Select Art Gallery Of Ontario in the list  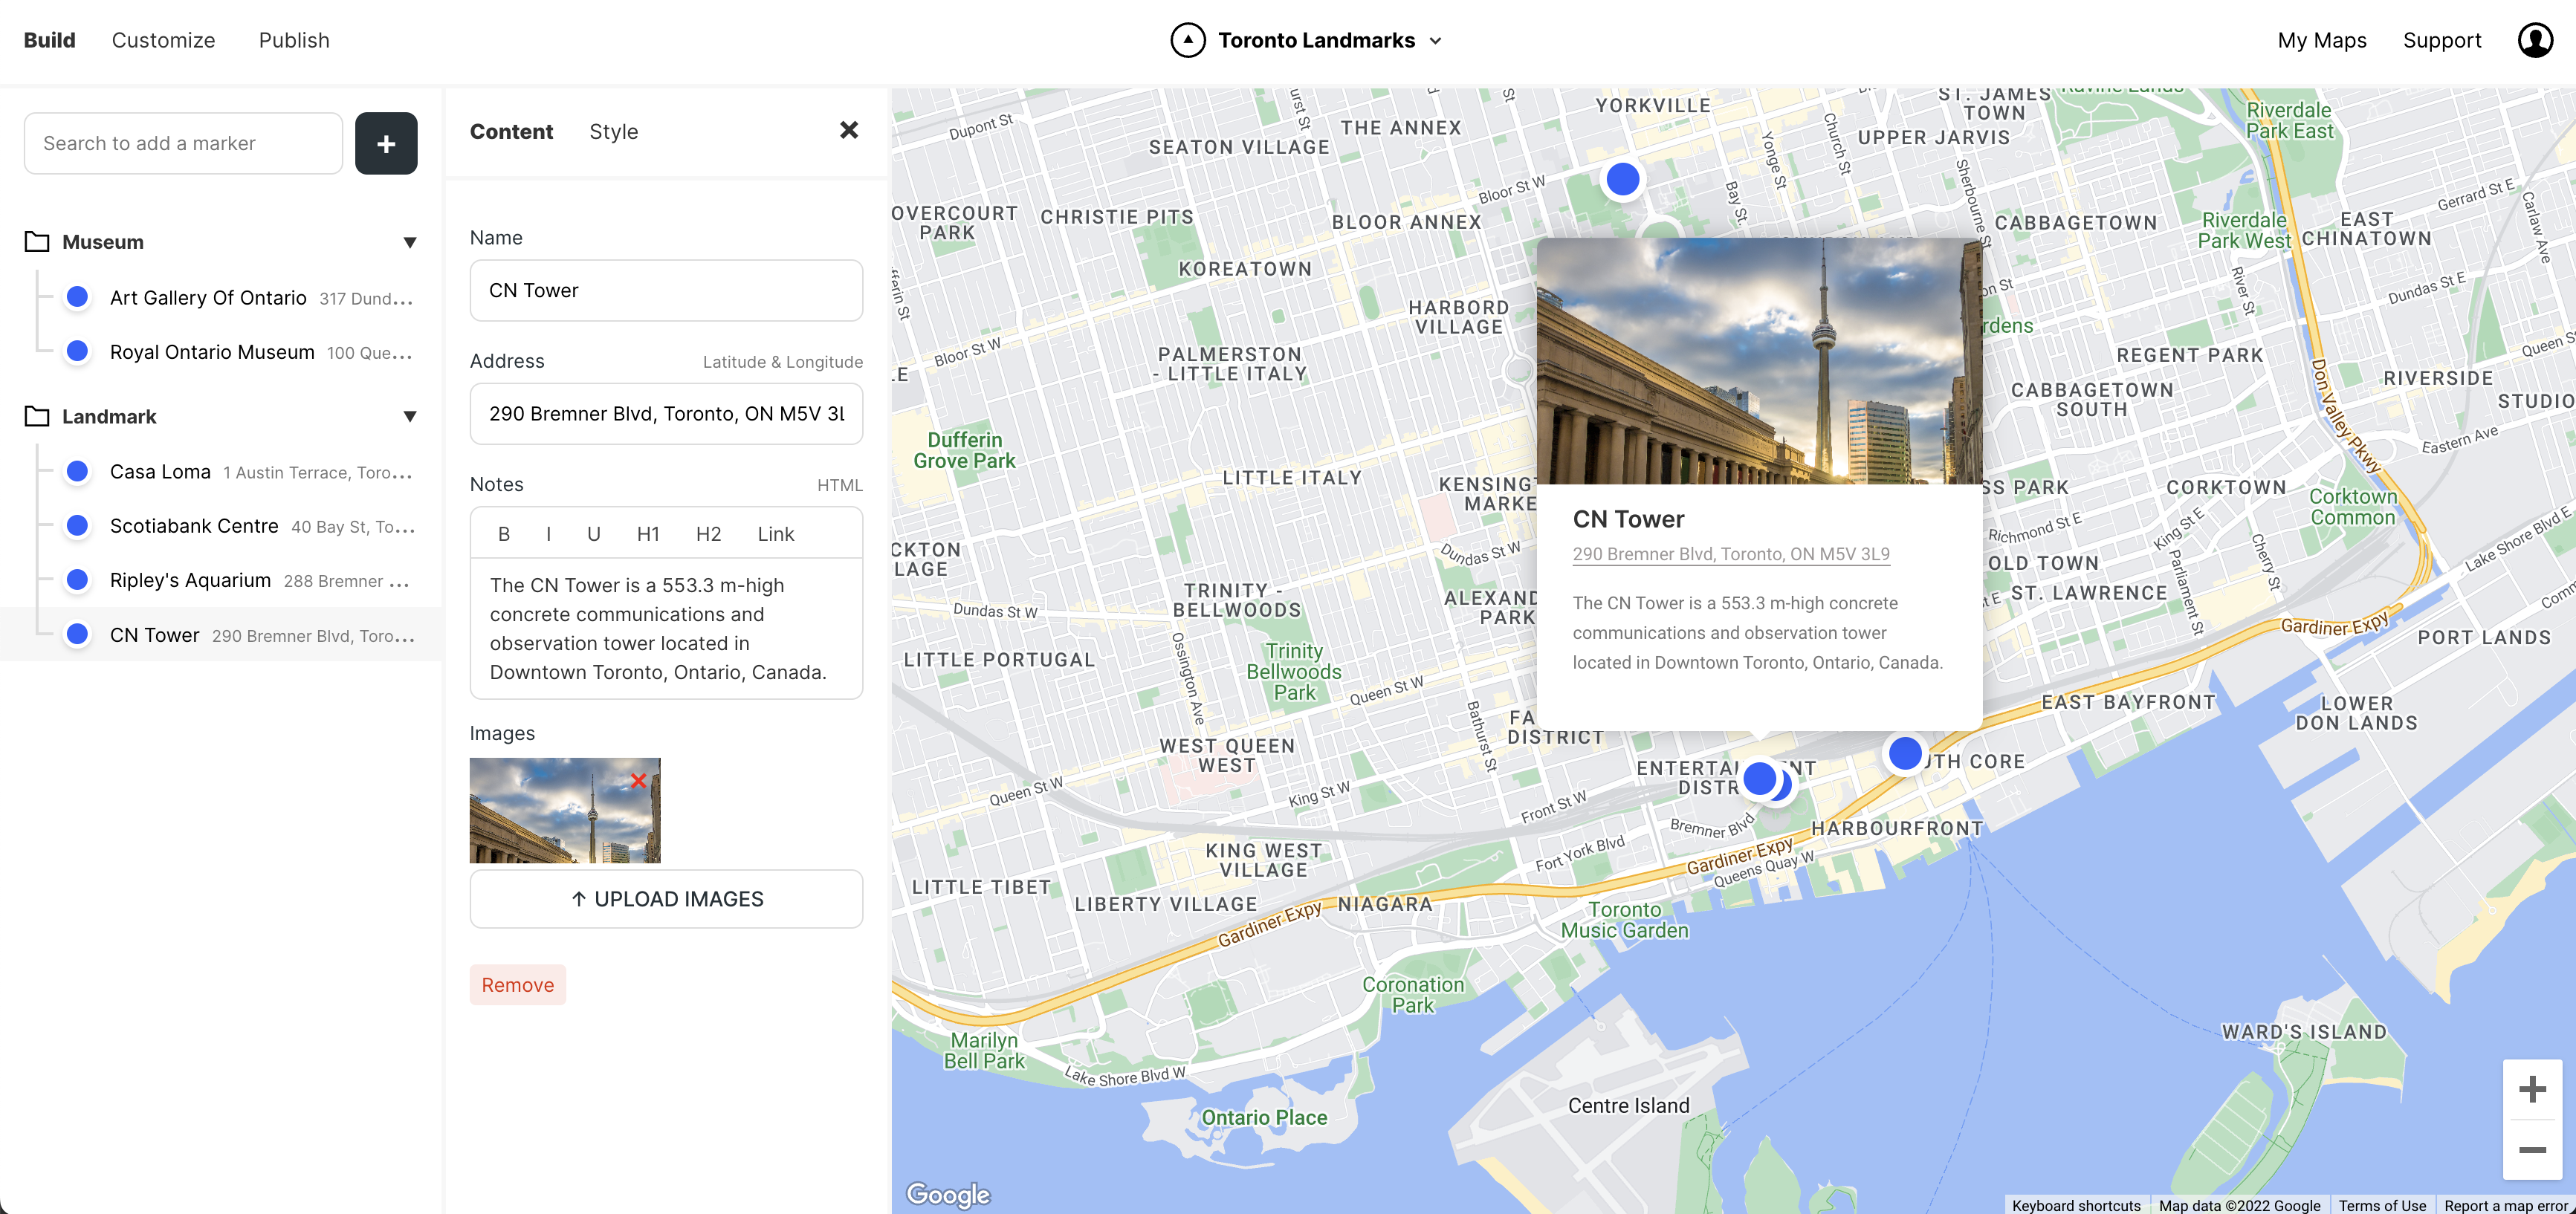pos(220,297)
